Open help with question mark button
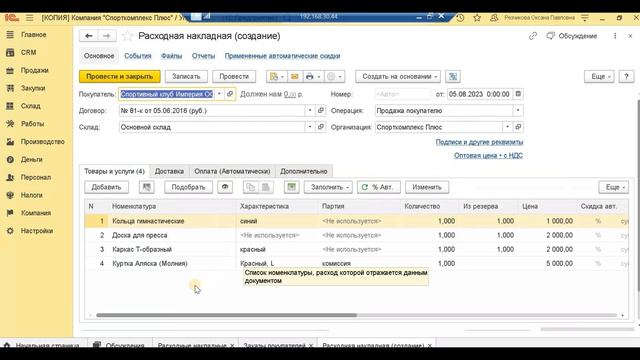Image resolution: width=640 pixels, height=360 pixels. click(626, 76)
